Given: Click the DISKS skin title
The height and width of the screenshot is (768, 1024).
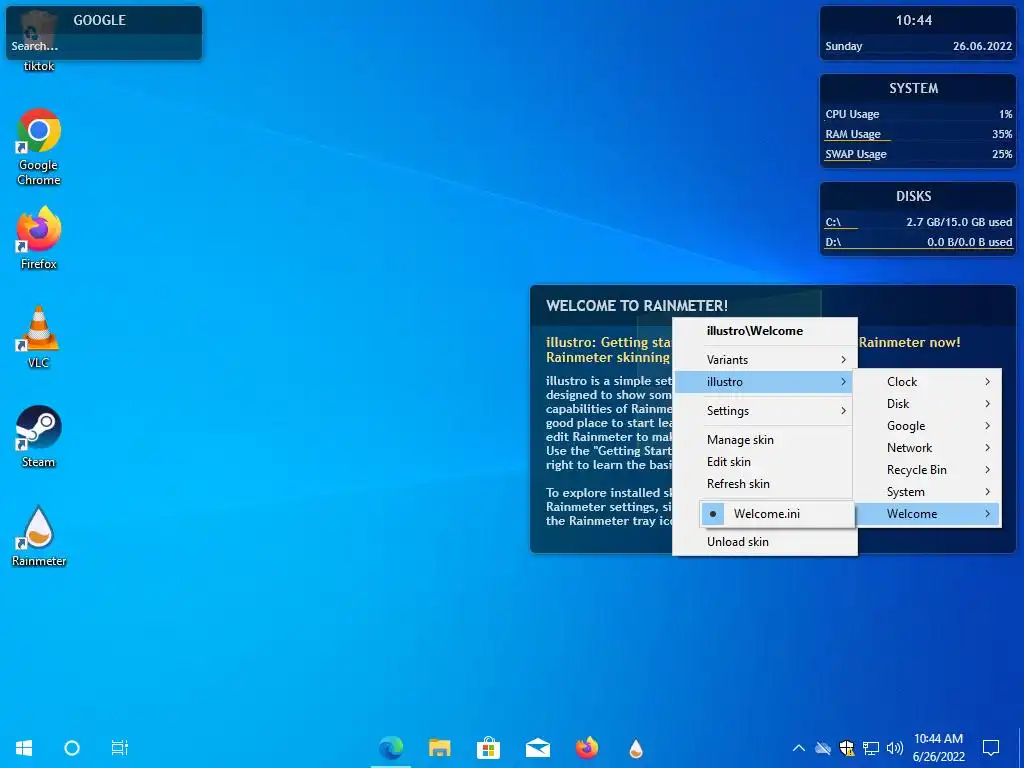Looking at the screenshot, I should coord(914,197).
